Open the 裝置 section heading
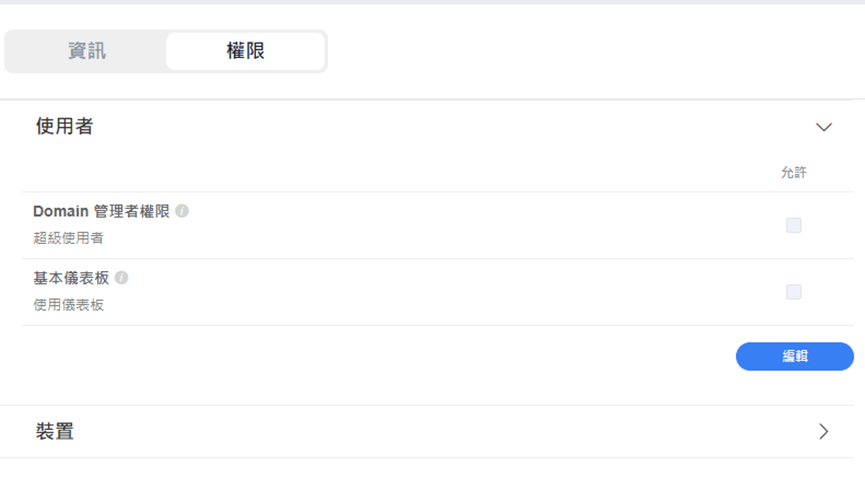 point(55,431)
